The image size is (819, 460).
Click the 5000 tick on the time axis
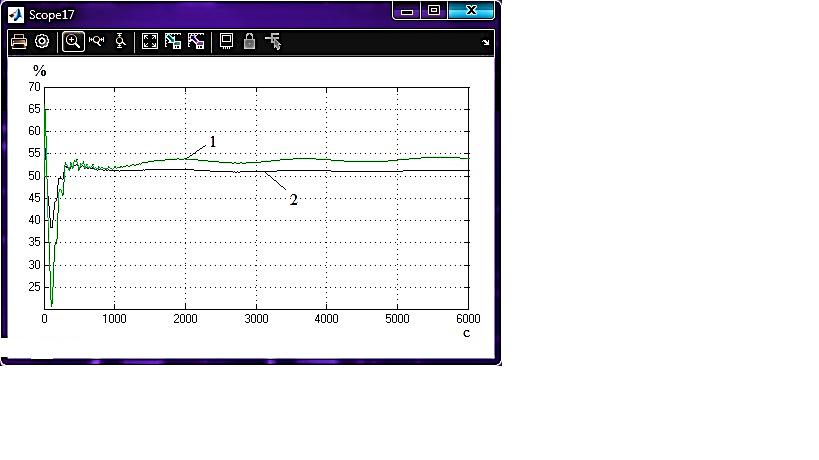397,319
